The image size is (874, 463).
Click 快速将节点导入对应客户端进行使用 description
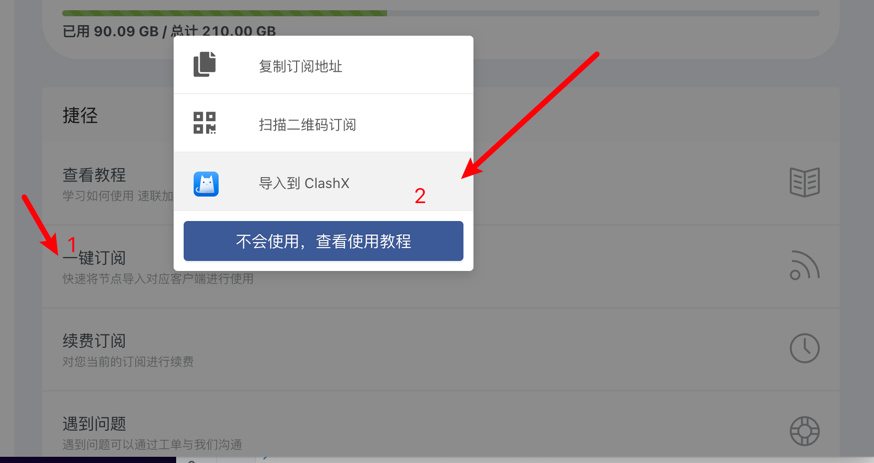158,279
